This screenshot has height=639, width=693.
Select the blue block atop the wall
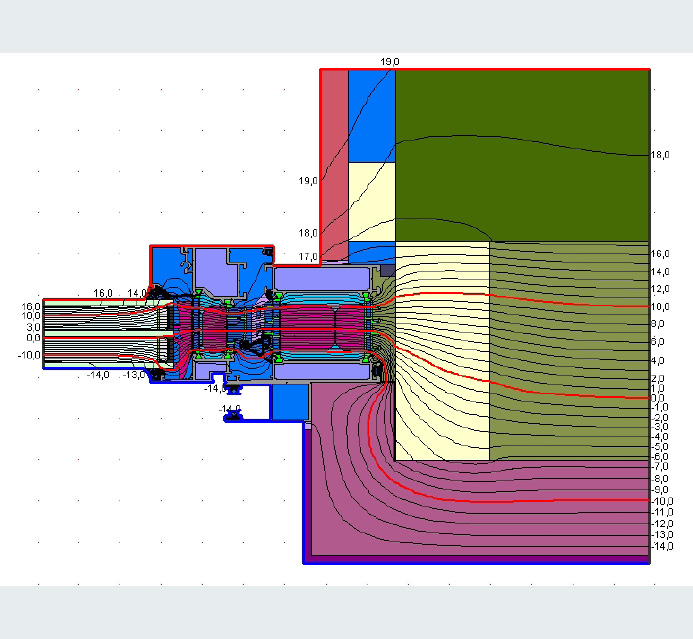(x=371, y=115)
